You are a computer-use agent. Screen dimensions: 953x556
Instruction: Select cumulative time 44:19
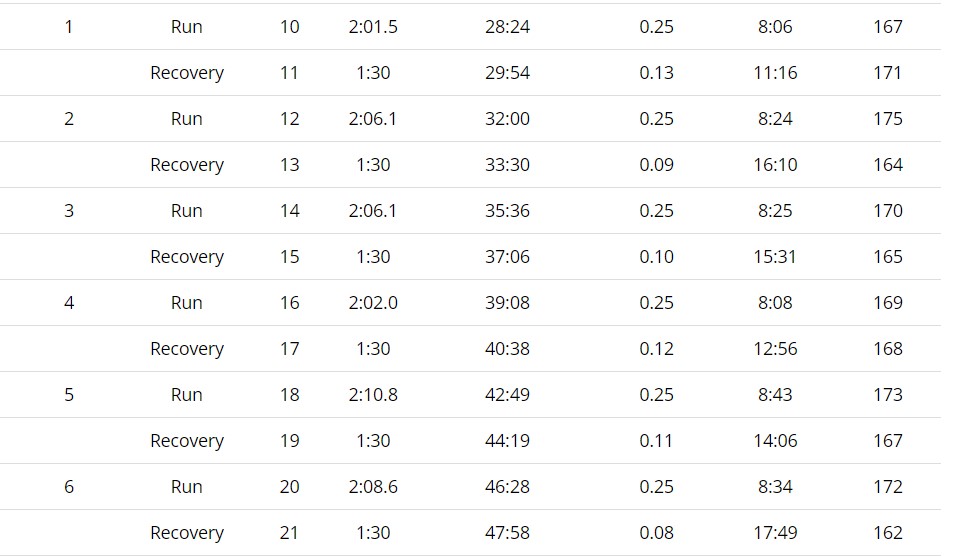pyautogui.click(x=507, y=441)
